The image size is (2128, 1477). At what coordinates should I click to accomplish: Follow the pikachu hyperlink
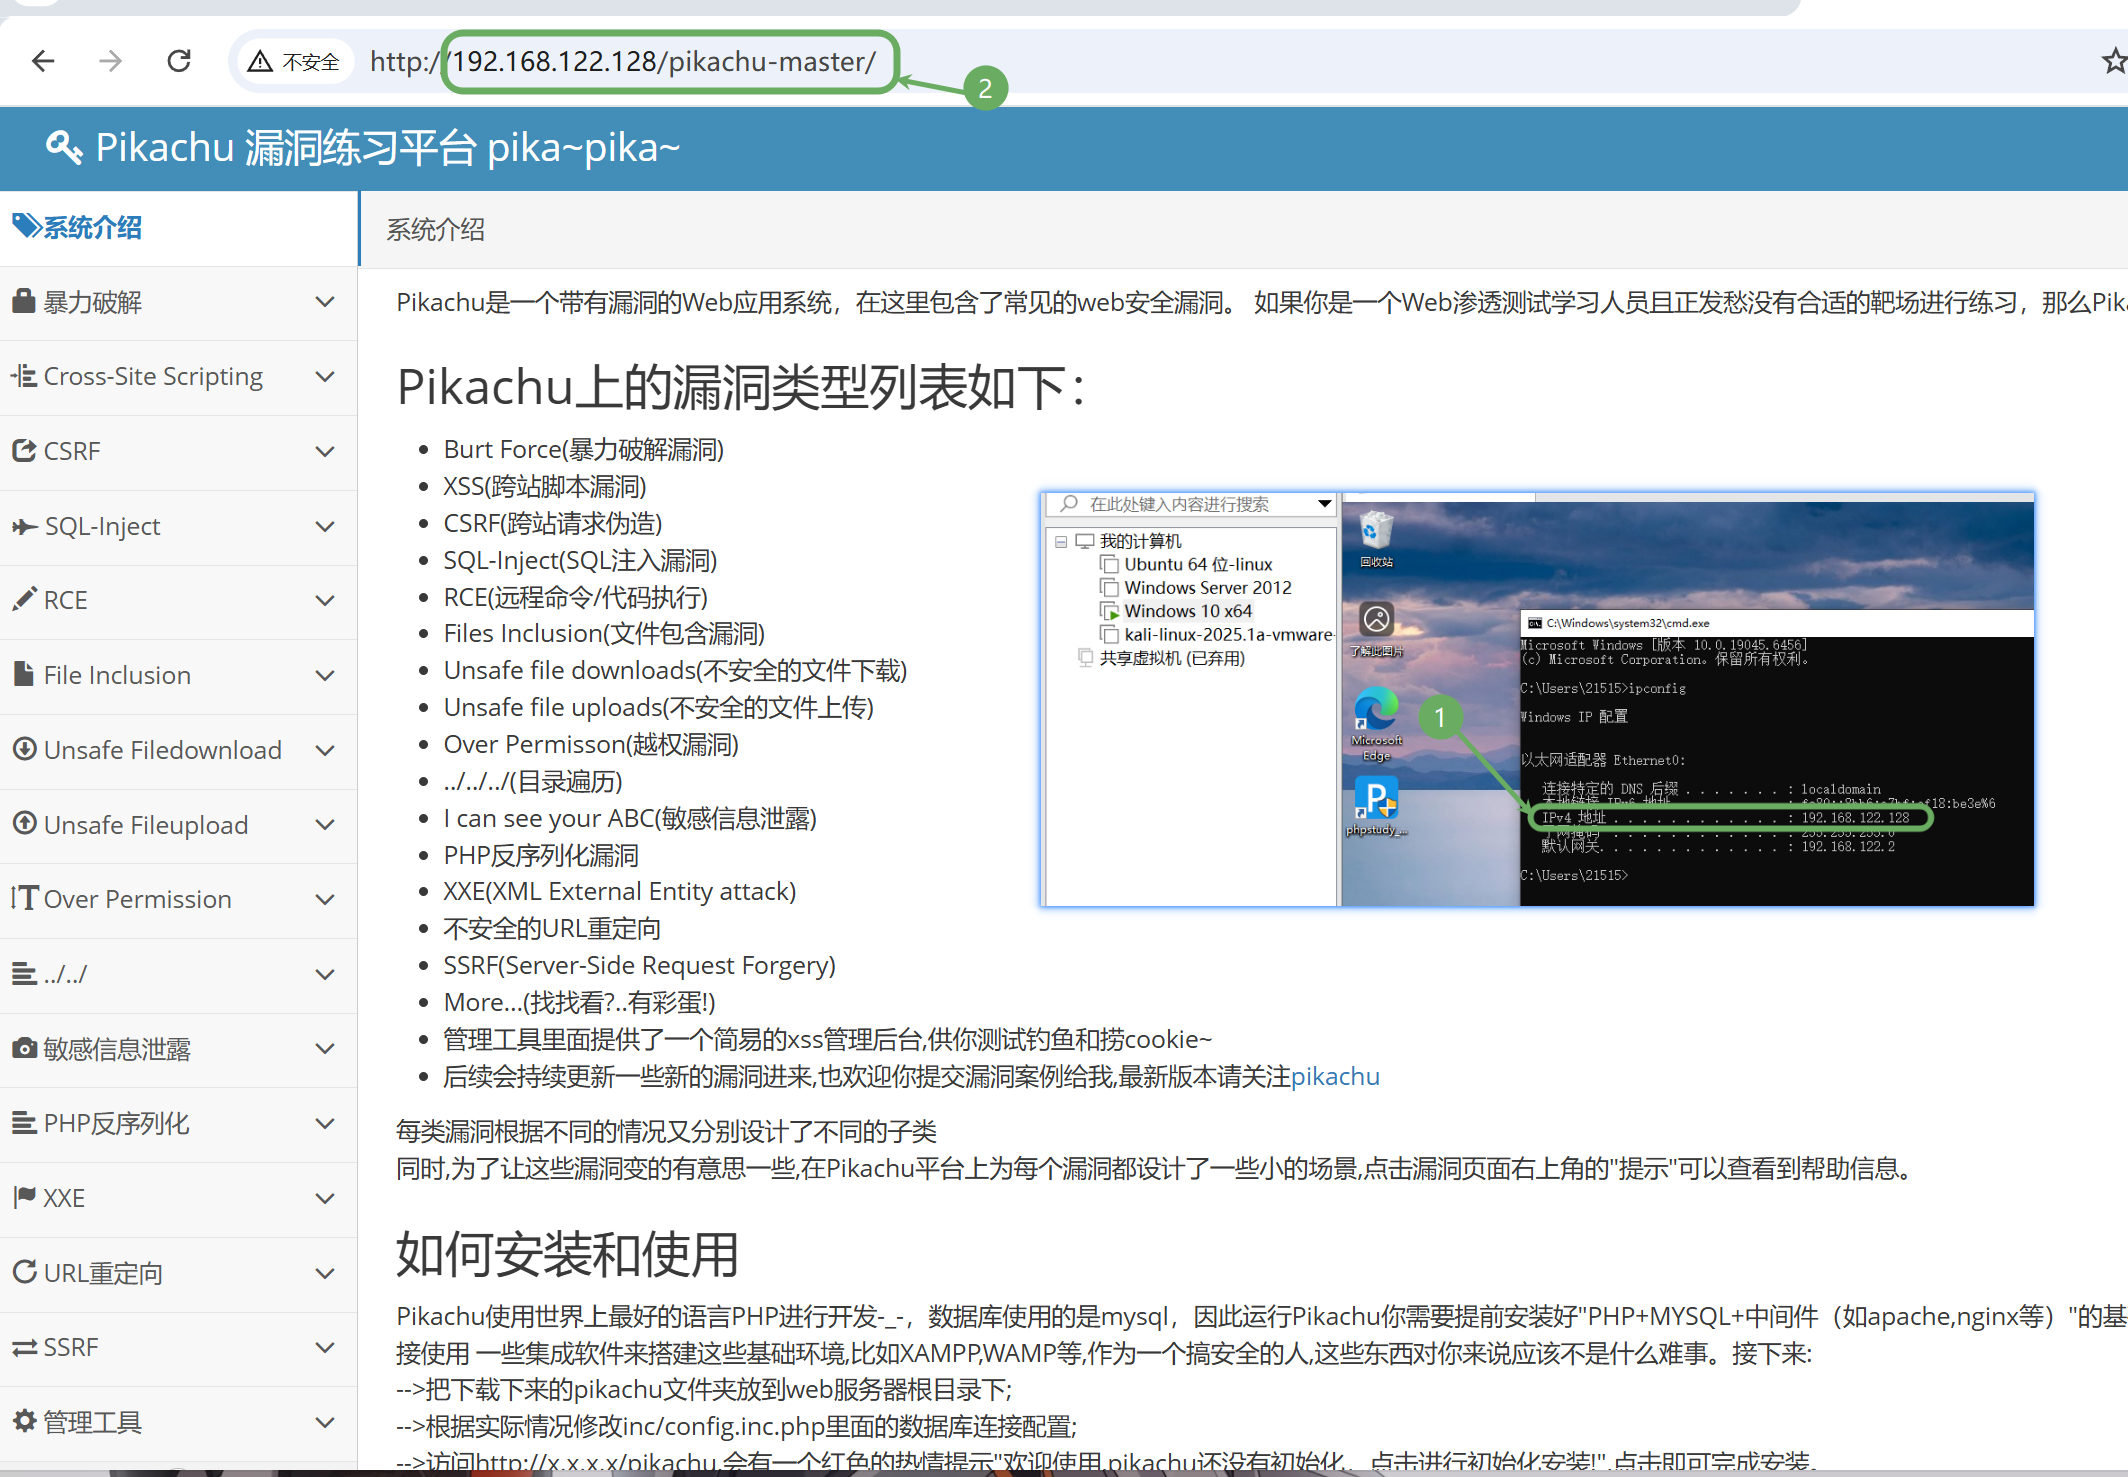[x=1335, y=1076]
